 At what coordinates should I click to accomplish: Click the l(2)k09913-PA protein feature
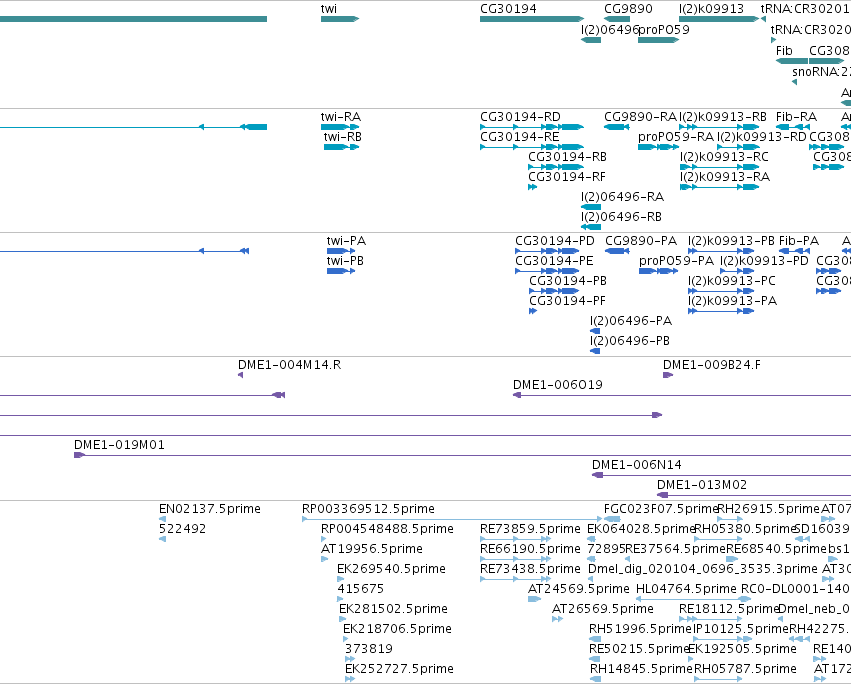721,311
